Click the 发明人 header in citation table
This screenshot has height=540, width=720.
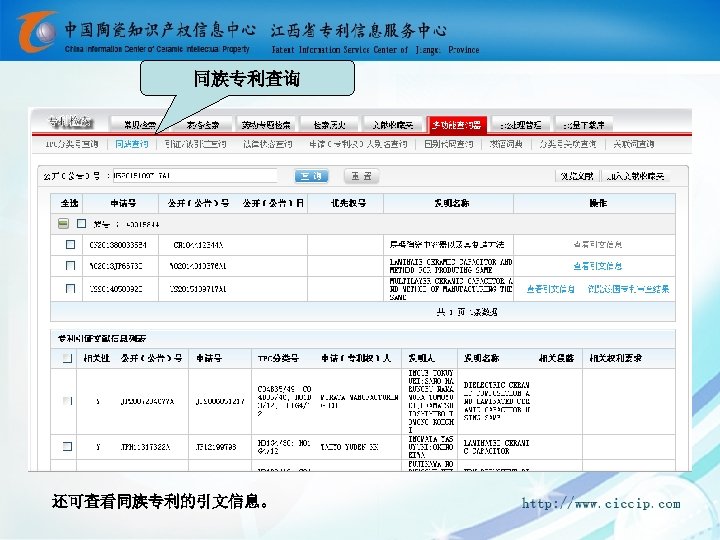[422, 358]
